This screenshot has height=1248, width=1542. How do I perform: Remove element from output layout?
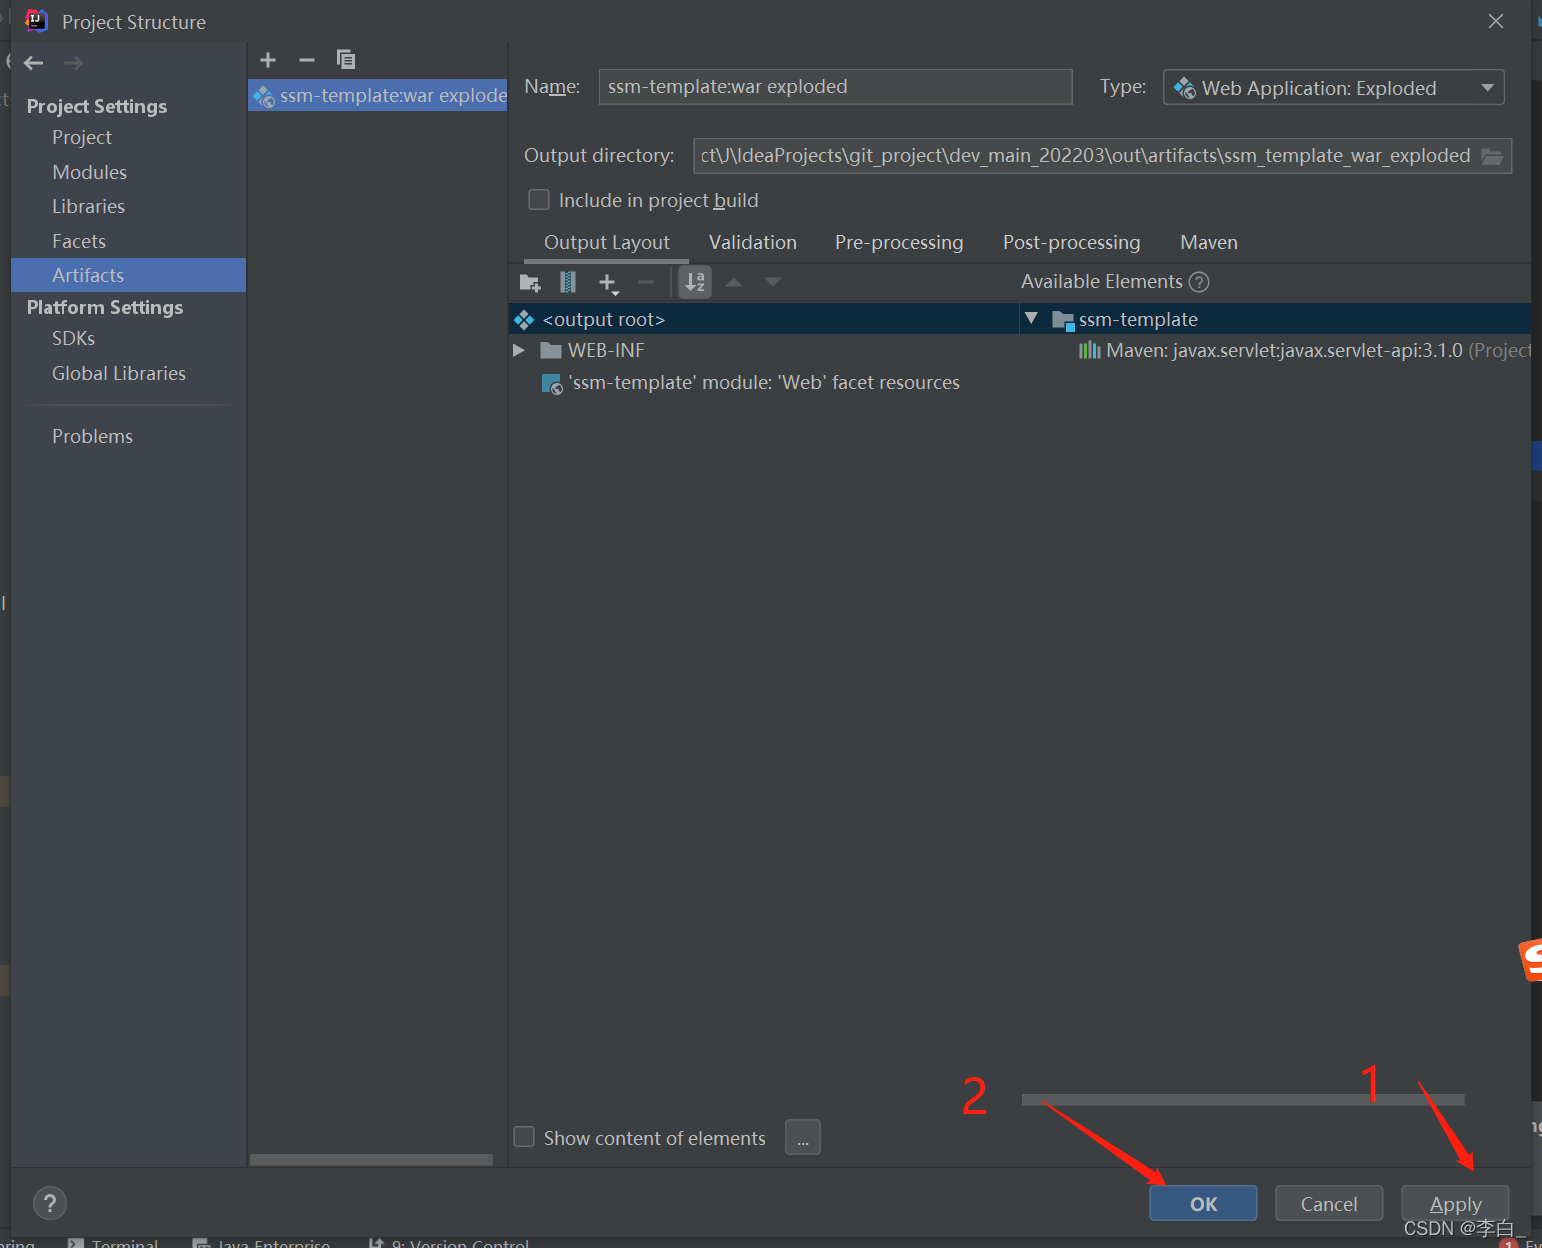[646, 282]
